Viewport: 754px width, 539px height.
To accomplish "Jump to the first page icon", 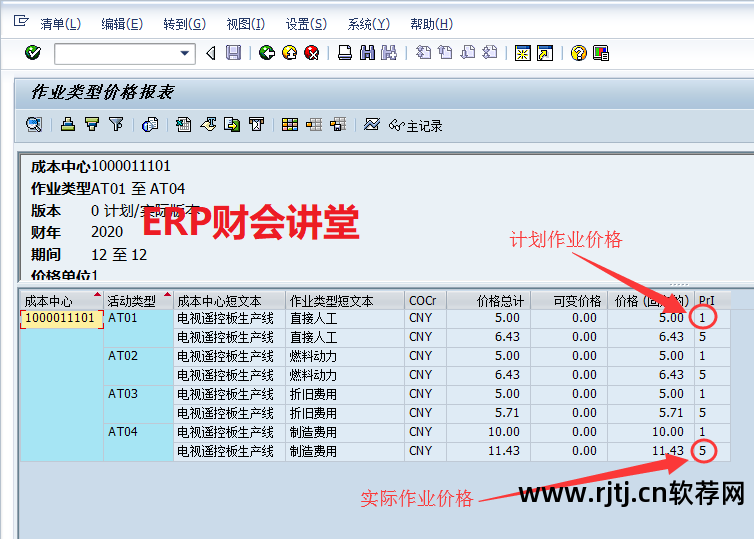I will pos(424,52).
